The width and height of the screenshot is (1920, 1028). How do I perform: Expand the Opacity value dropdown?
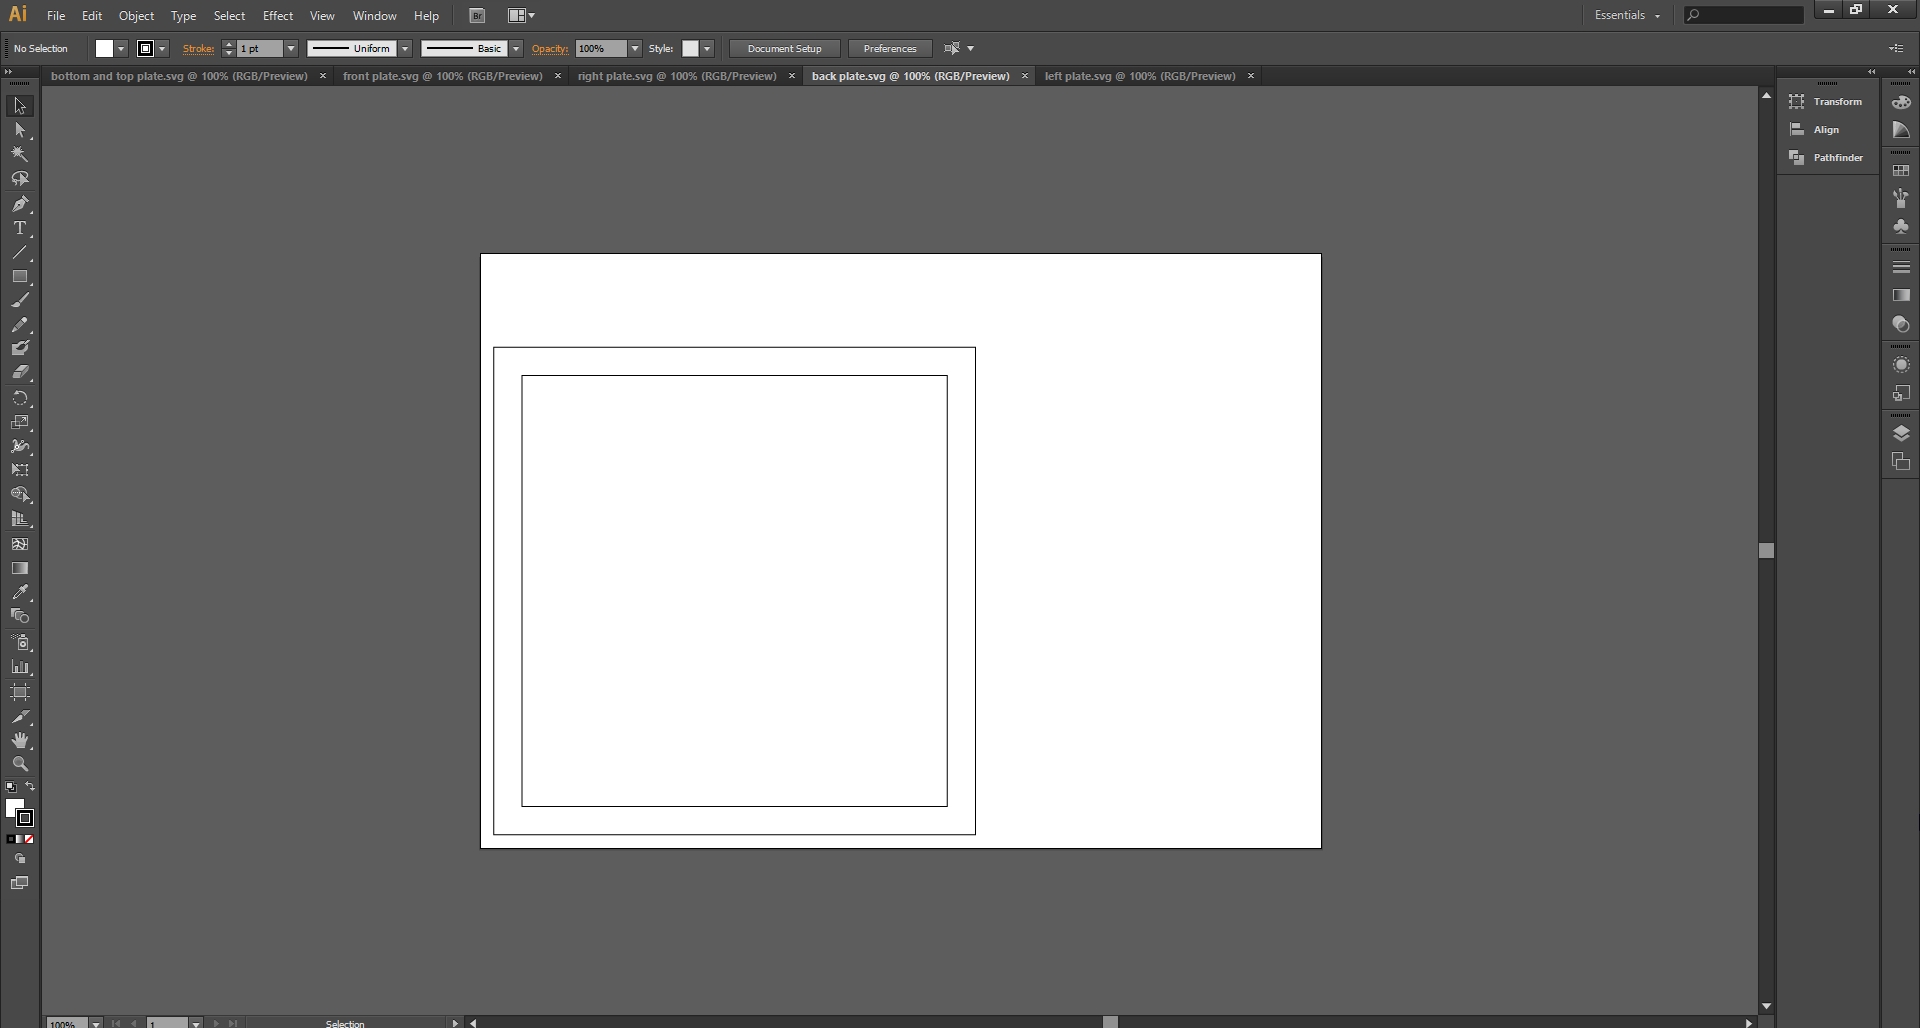pos(635,48)
